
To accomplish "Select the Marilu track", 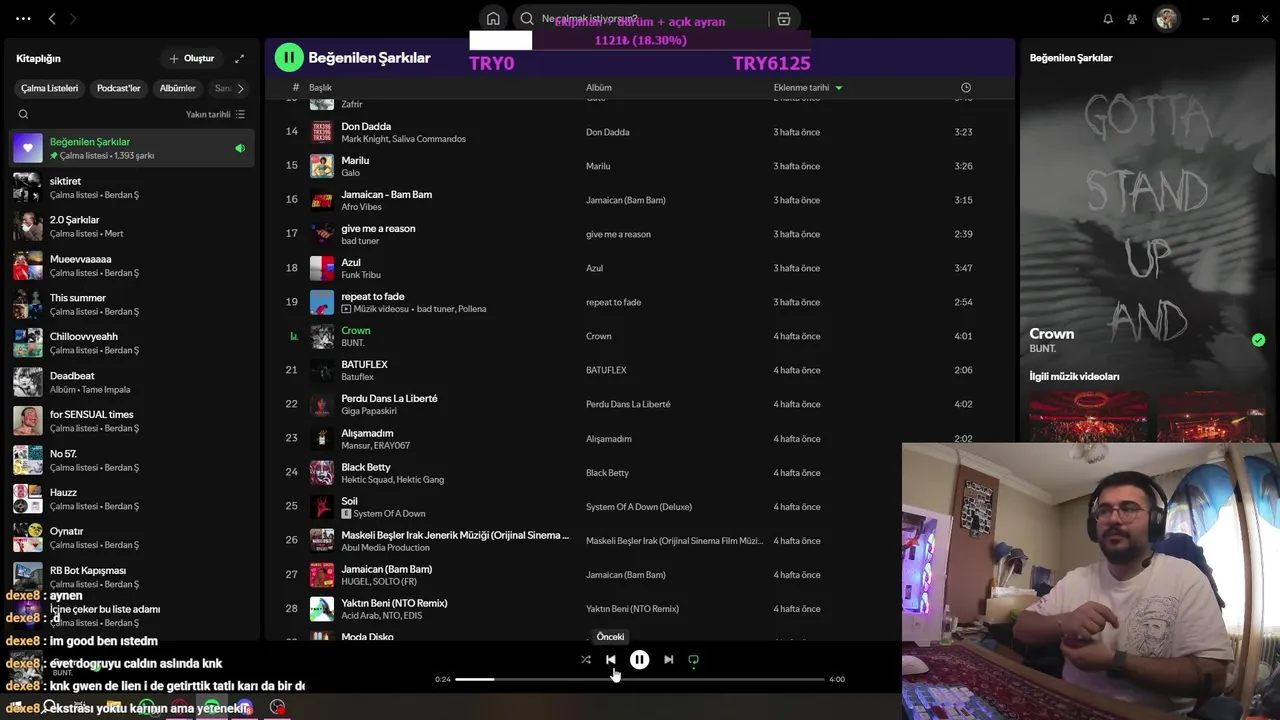I will [x=355, y=160].
